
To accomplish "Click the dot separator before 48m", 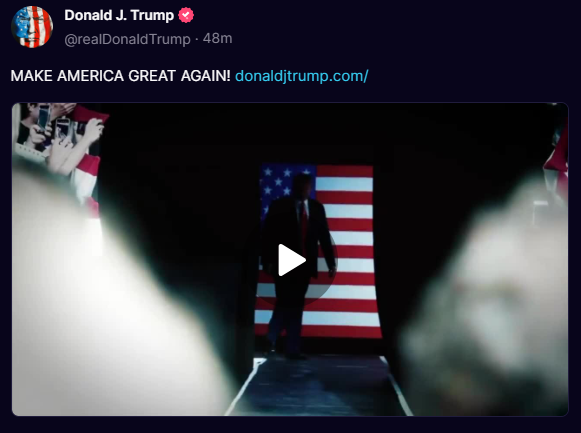I will coord(197,39).
